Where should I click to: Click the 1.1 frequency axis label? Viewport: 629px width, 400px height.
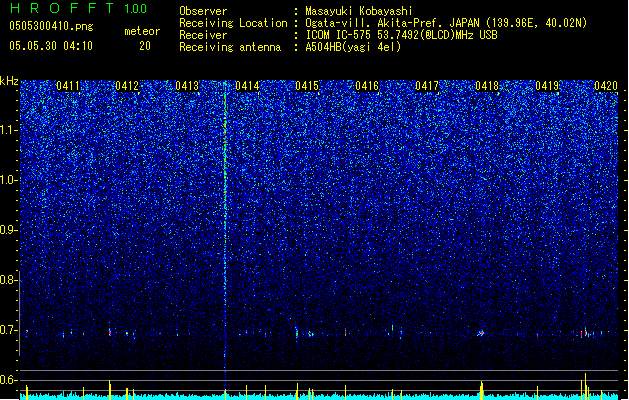(8, 130)
